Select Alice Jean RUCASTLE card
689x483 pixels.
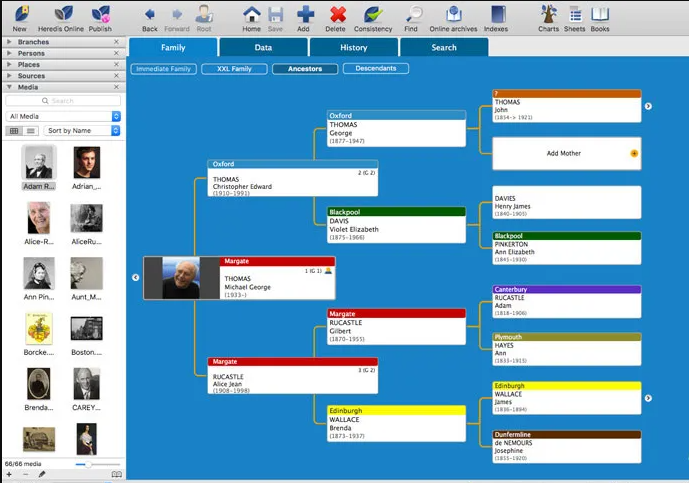point(293,376)
